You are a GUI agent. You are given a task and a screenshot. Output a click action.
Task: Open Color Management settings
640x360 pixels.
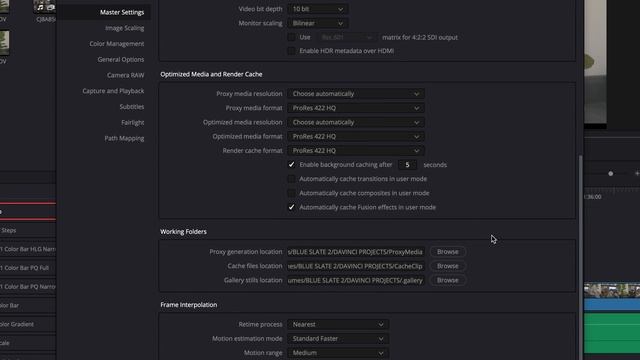tap(117, 44)
